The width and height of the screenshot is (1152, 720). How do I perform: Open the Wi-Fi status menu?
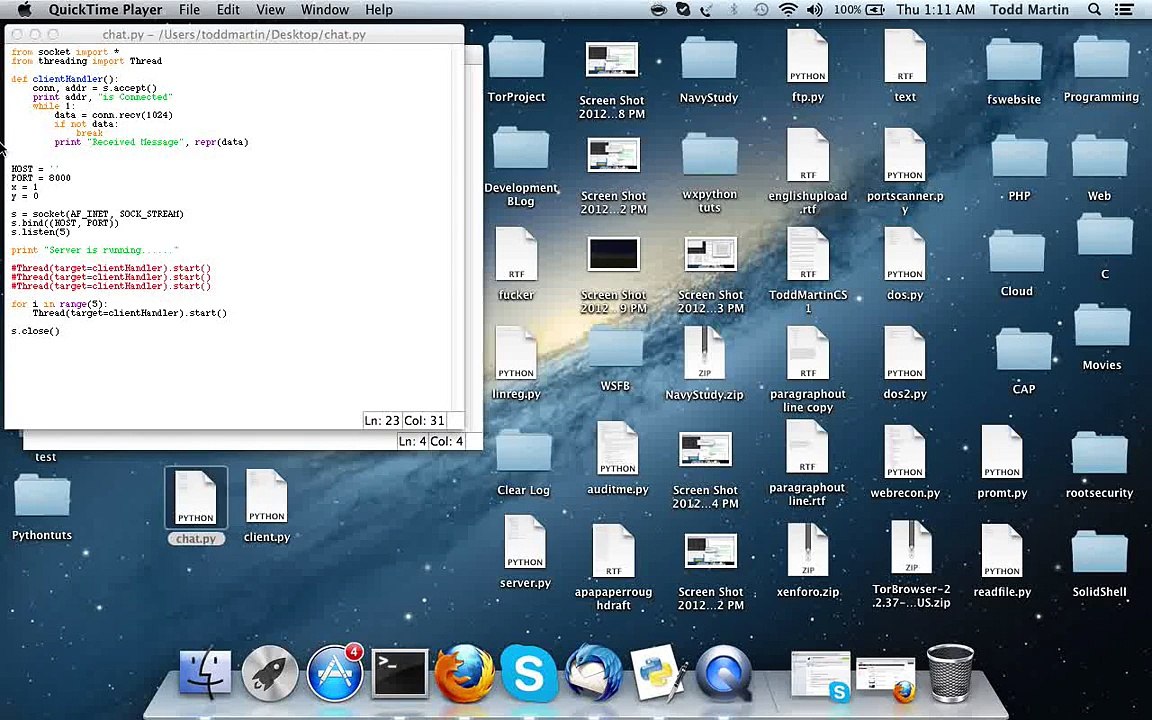point(788,10)
